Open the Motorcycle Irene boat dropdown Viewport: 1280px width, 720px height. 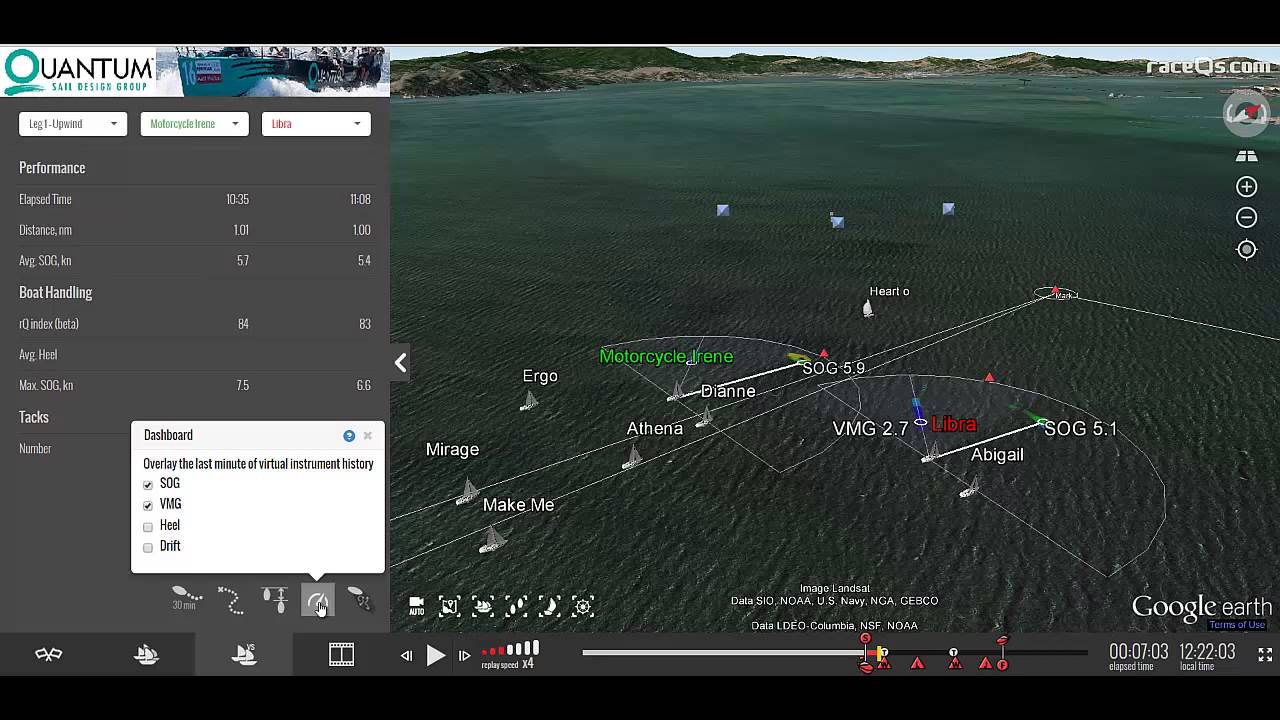click(194, 124)
